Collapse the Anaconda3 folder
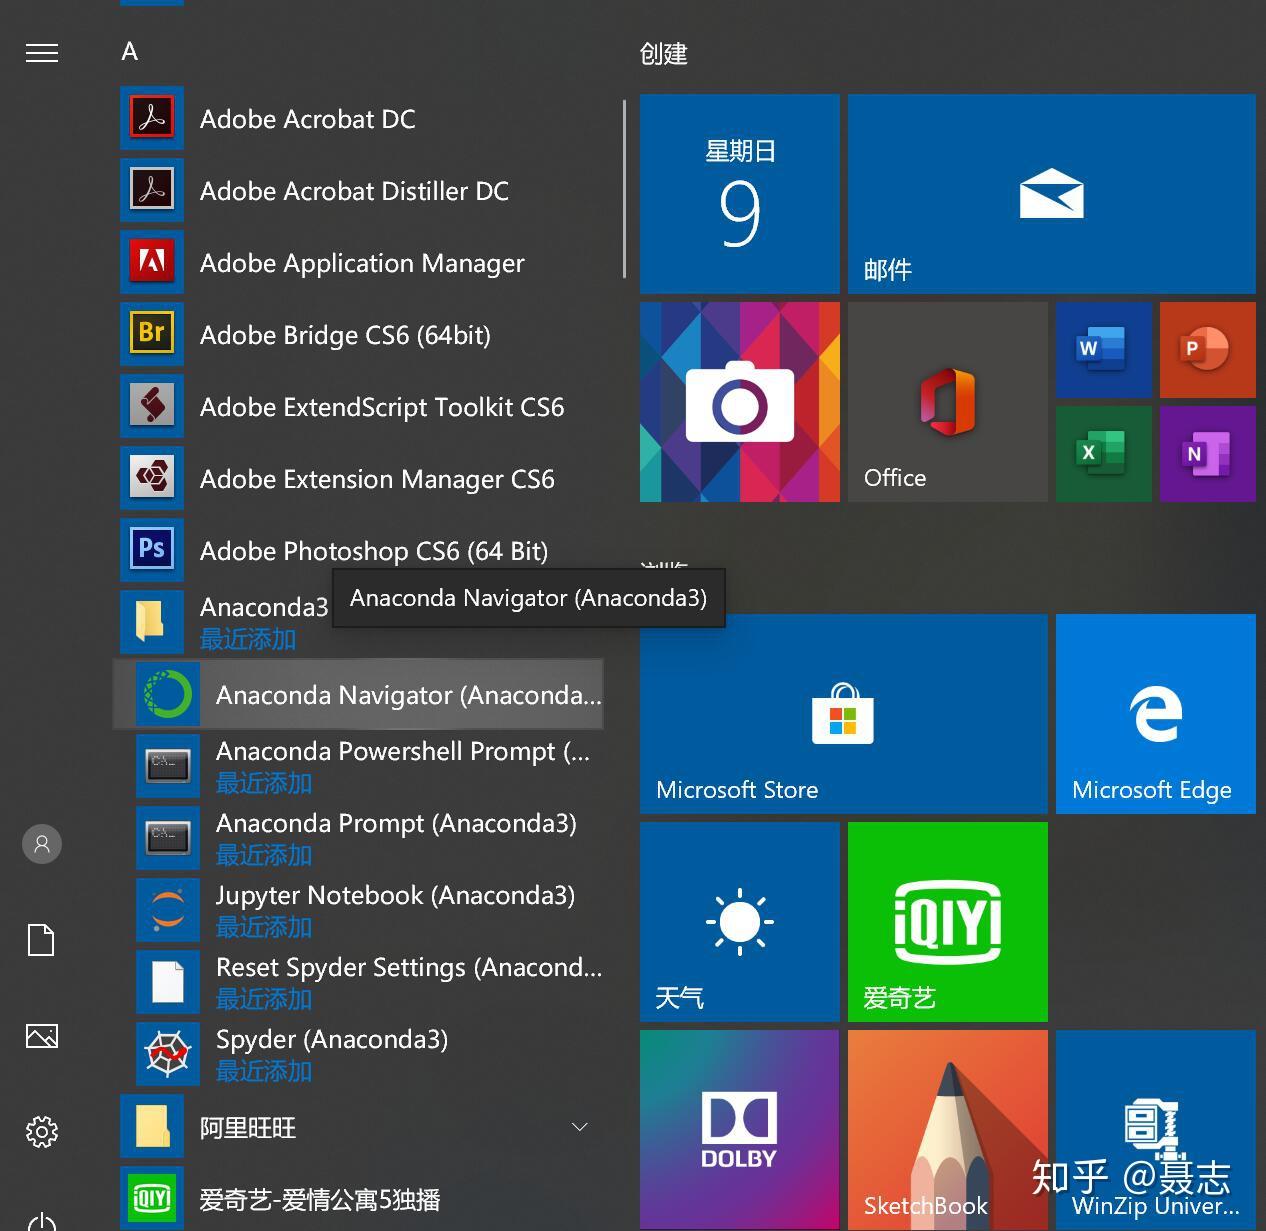Screen dimensions: 1266x1231 point(362,622)
